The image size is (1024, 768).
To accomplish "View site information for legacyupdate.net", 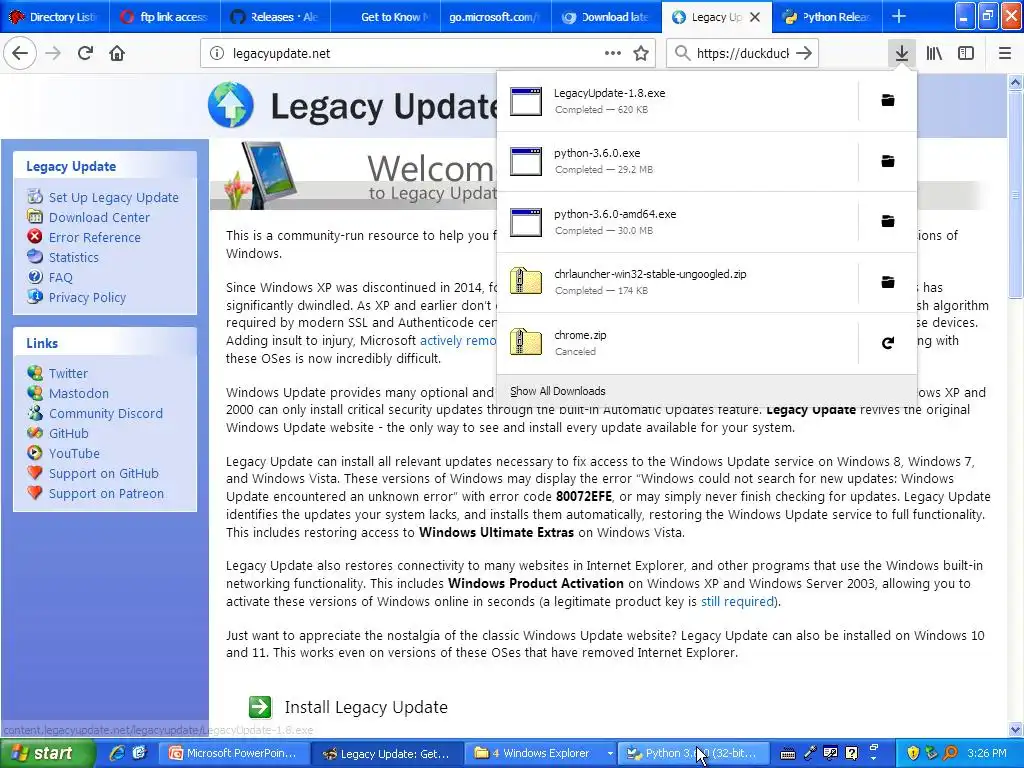I will tap(217, 54).
